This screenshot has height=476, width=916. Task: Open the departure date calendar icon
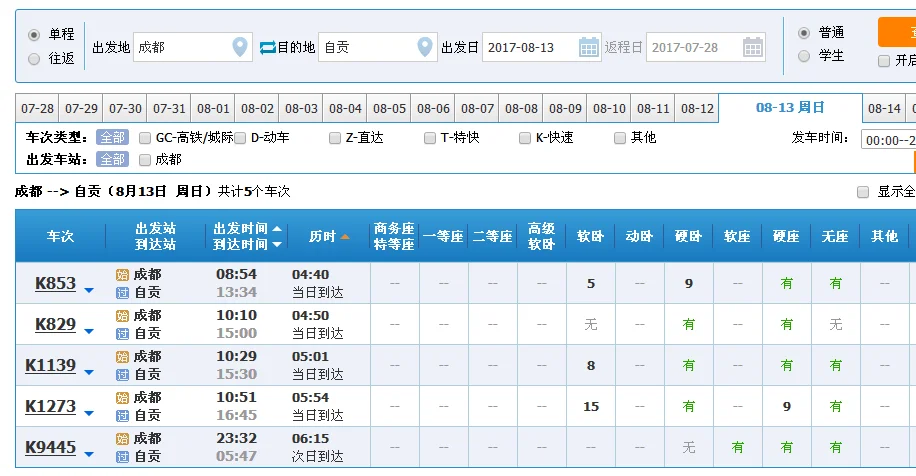pos(589,47)
